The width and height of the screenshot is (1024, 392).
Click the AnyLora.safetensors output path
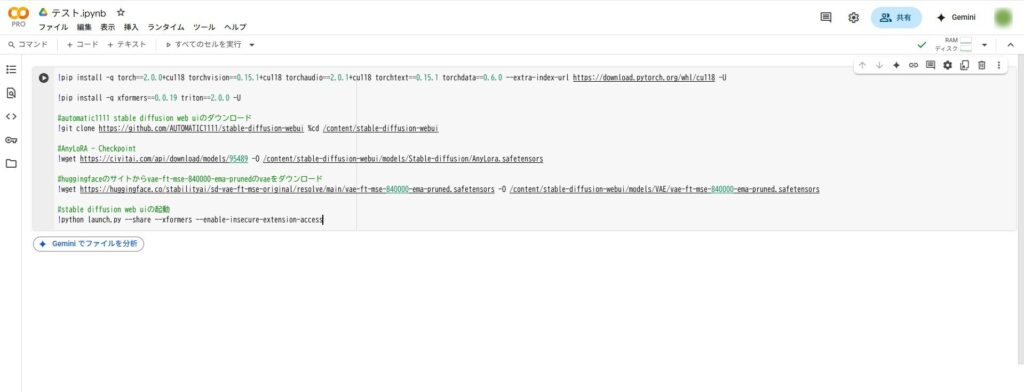click(x=403, y=159)
